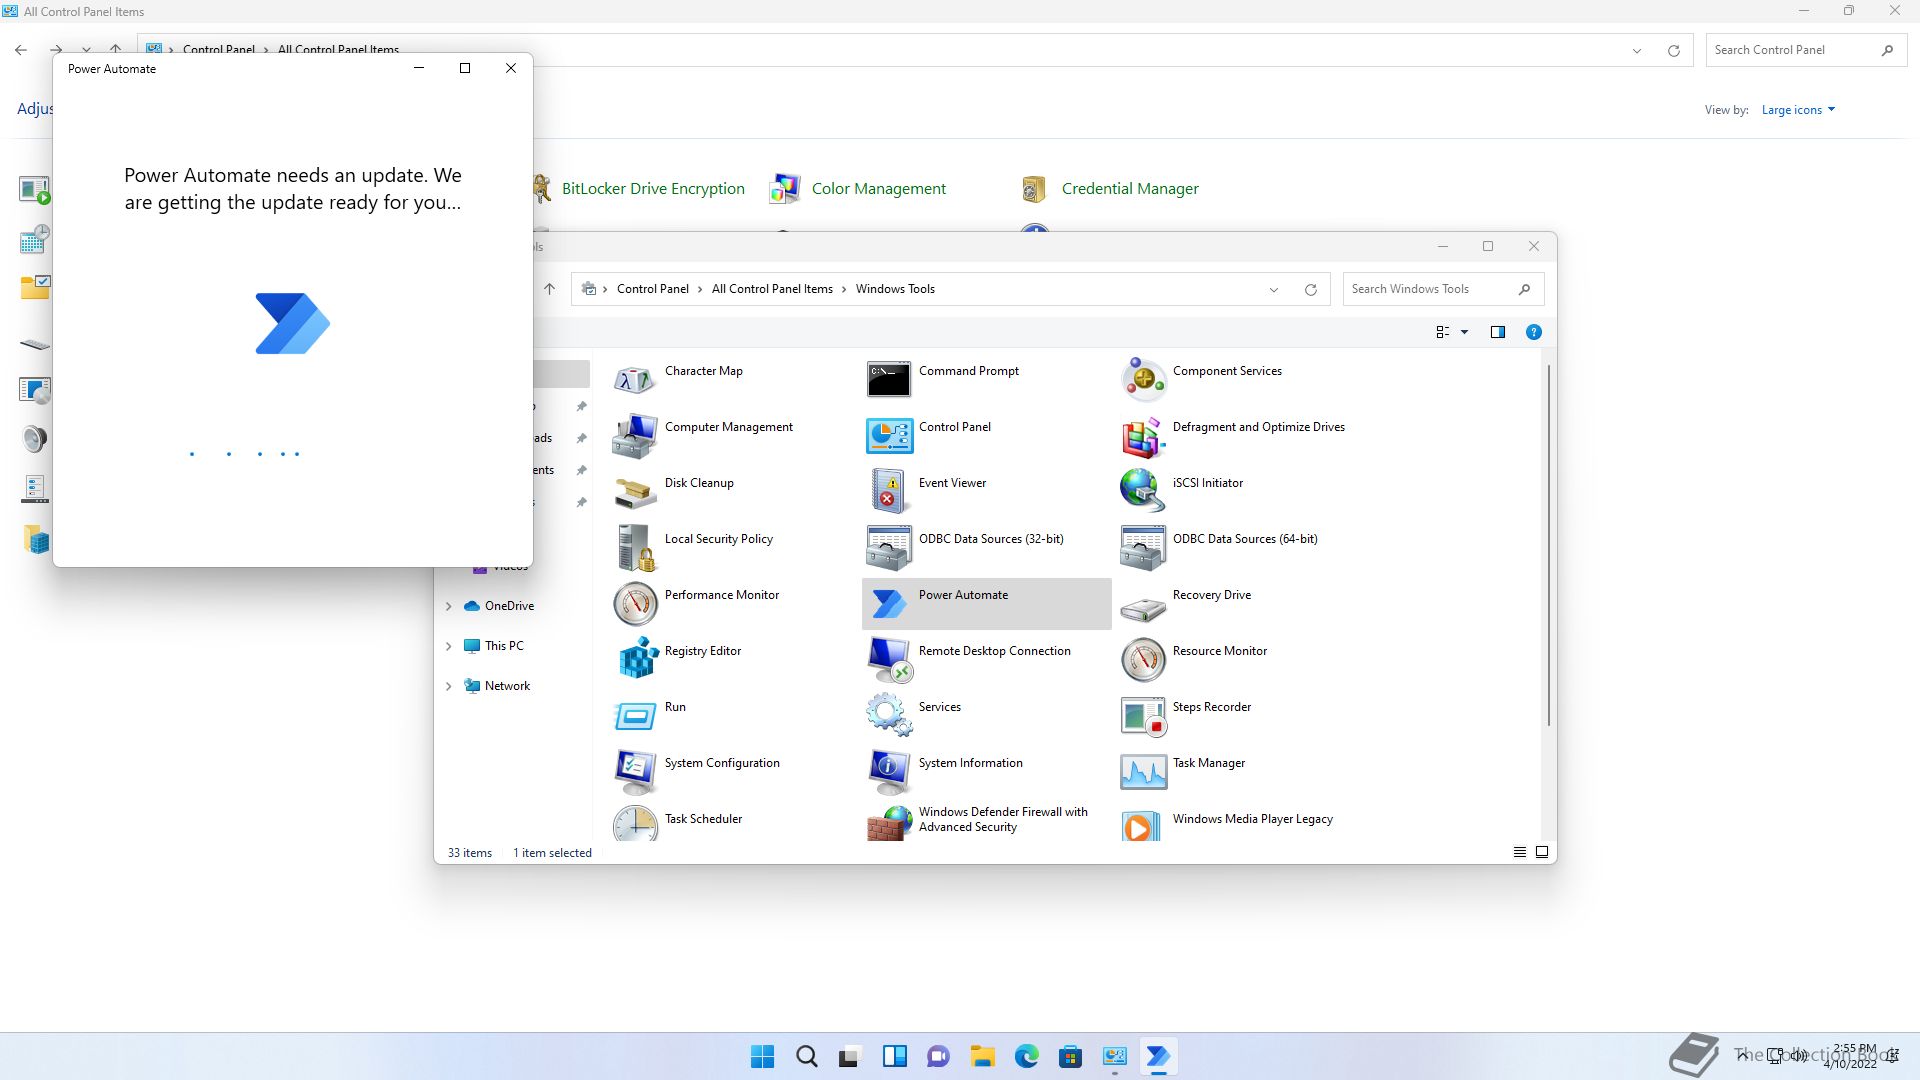Screen dimensions: 1920x1080
Task: Click the Search Windows Tools field
Action: pyautogui.click(x=1443, y=289)
